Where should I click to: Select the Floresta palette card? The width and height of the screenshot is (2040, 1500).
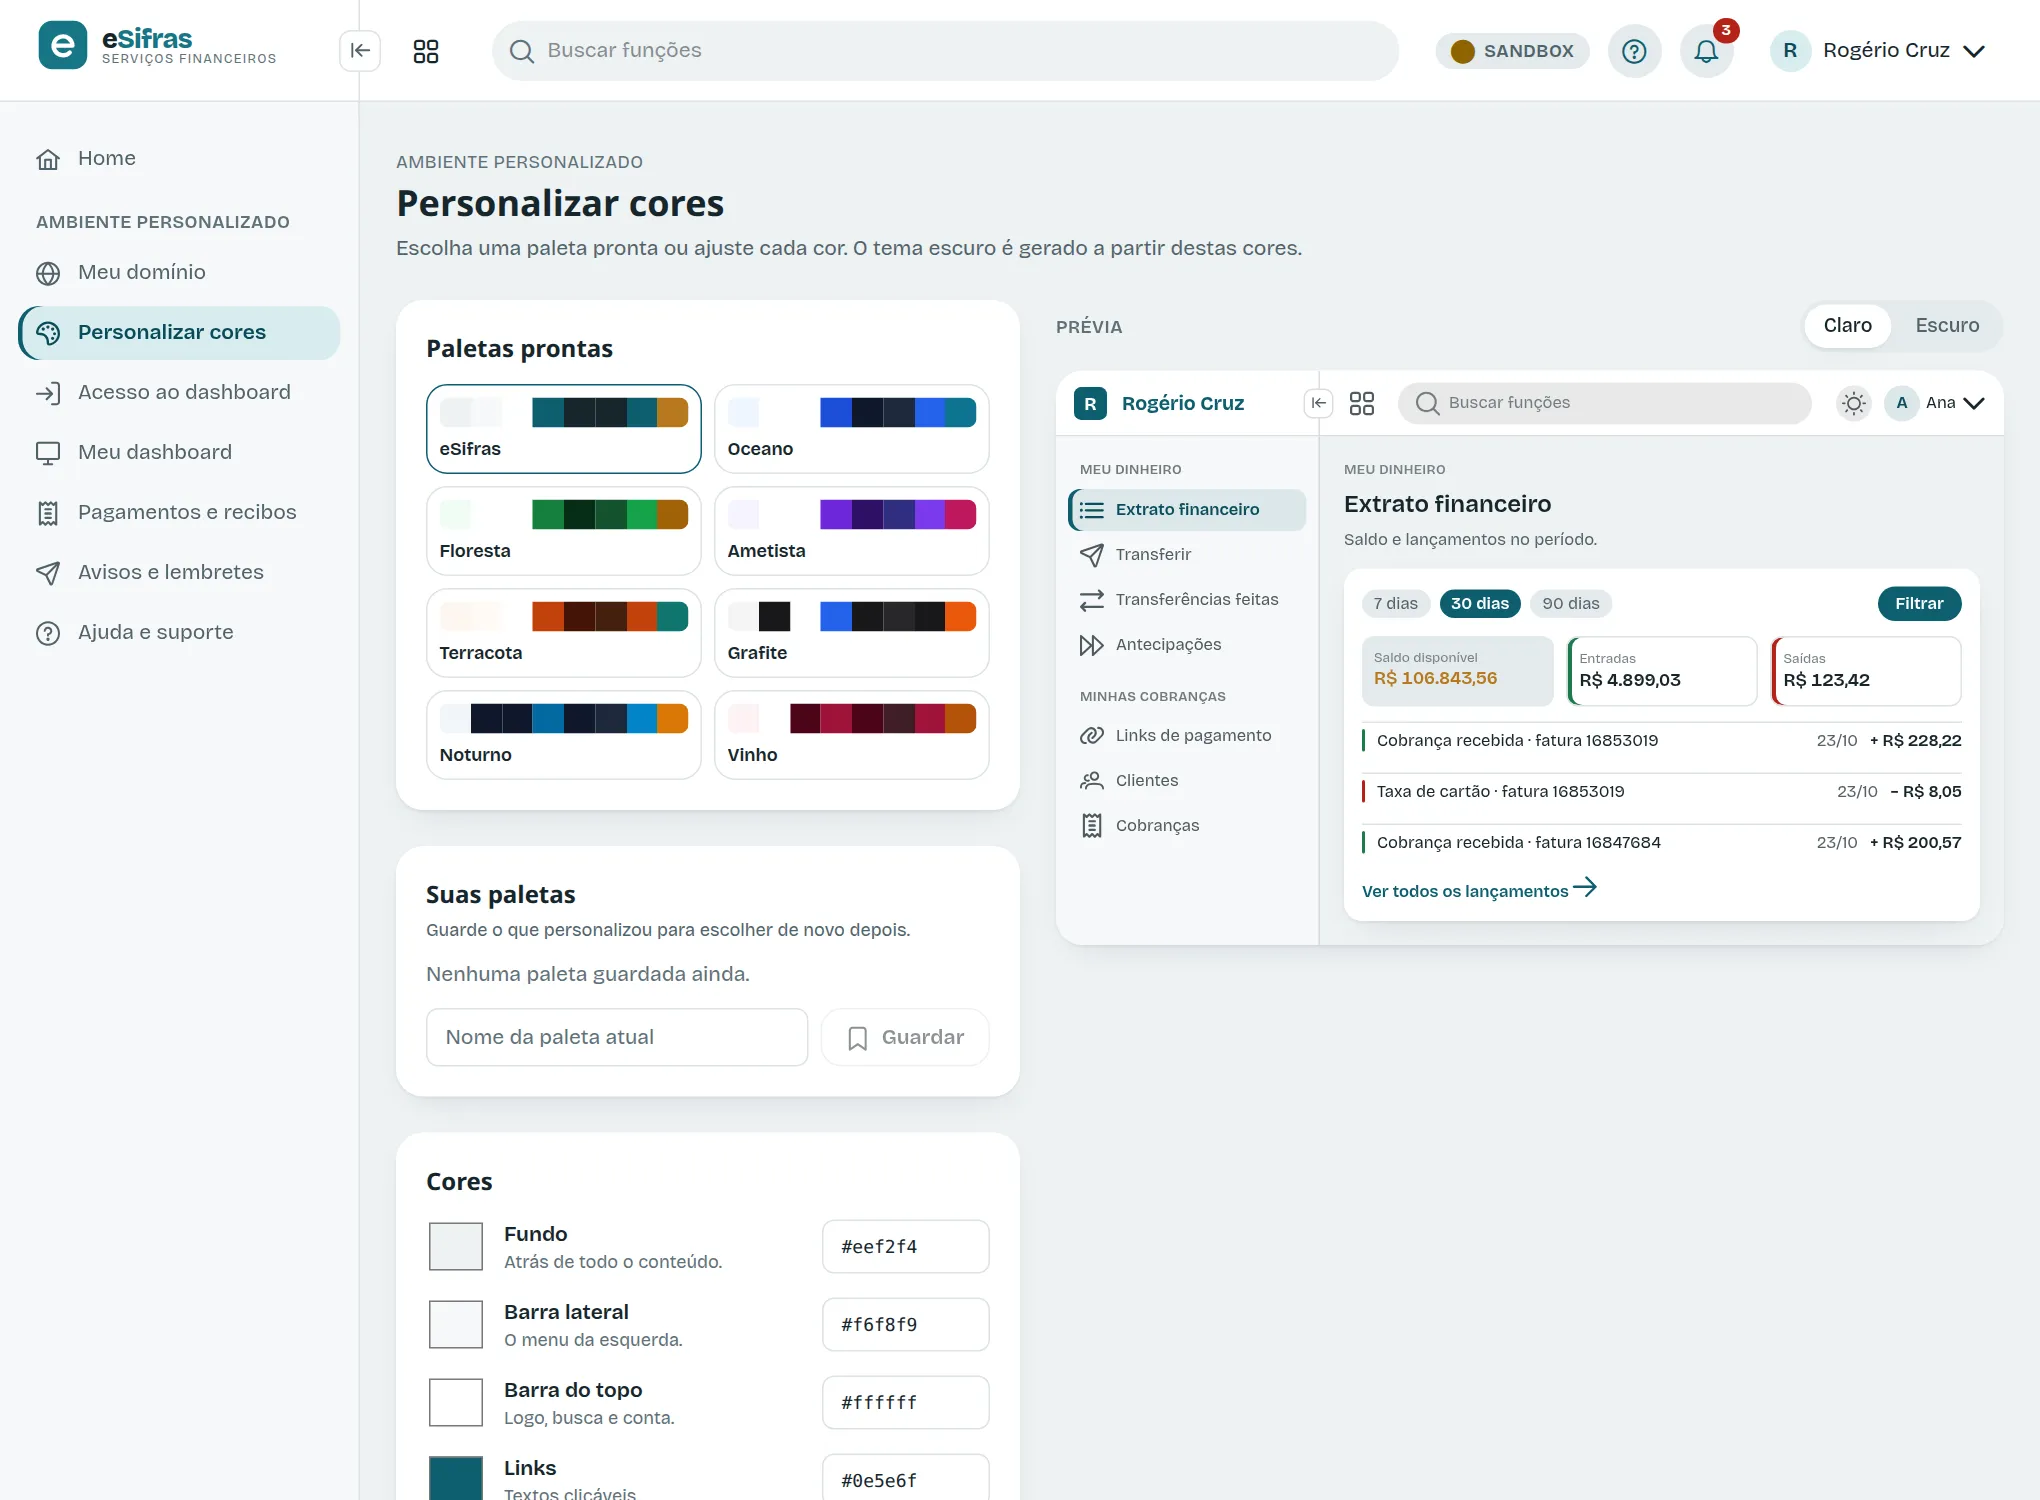click(564, 531)
